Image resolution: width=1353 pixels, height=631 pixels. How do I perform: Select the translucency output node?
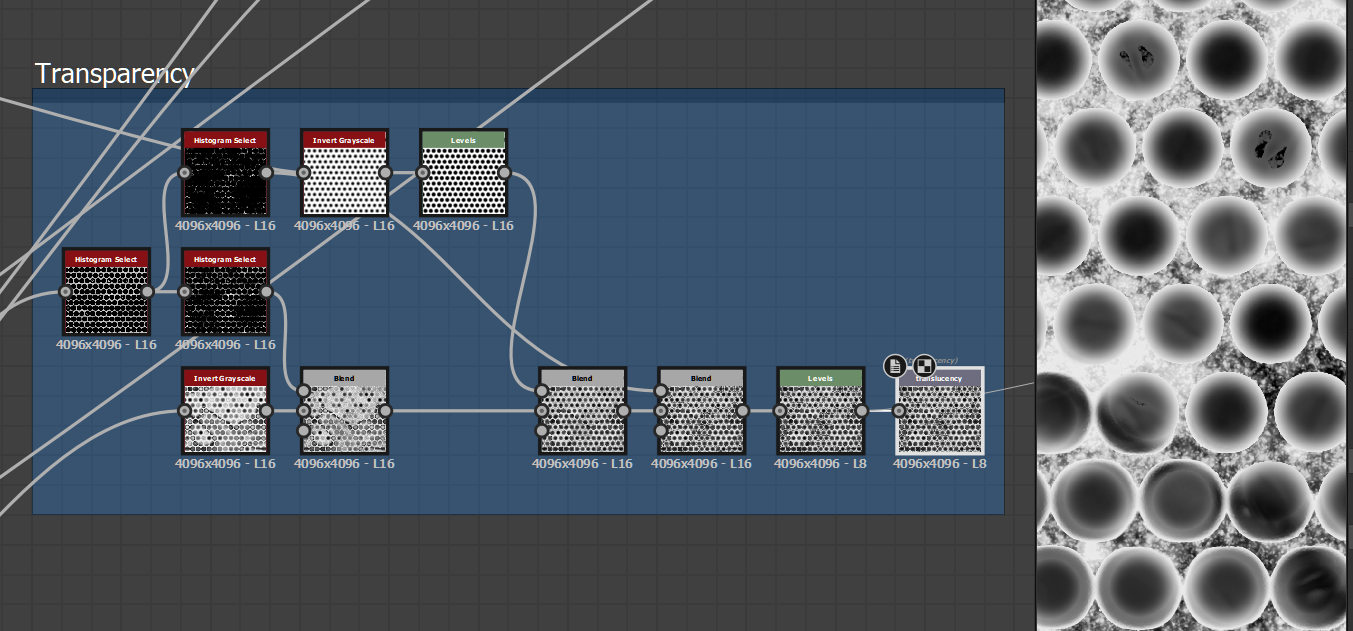click(940, 411)
